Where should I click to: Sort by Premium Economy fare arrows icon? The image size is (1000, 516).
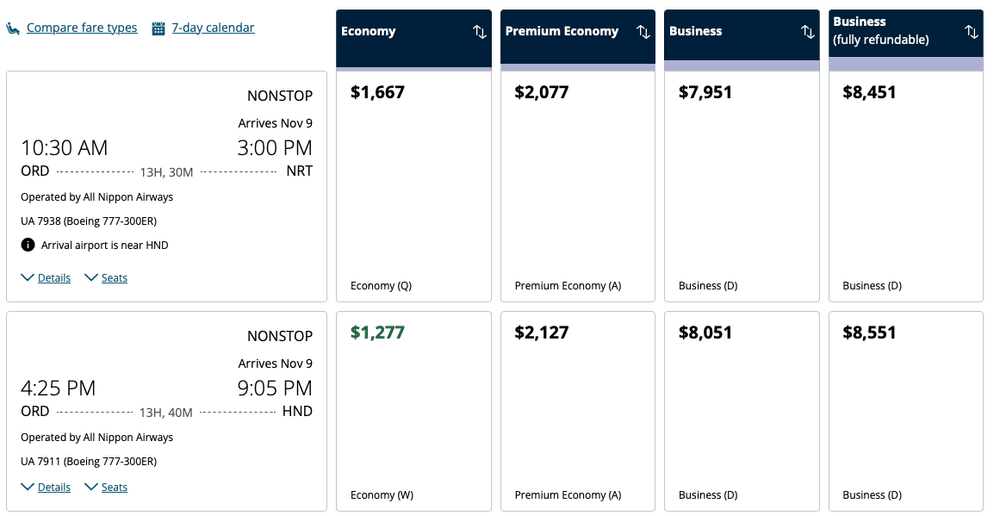point(643,32)
